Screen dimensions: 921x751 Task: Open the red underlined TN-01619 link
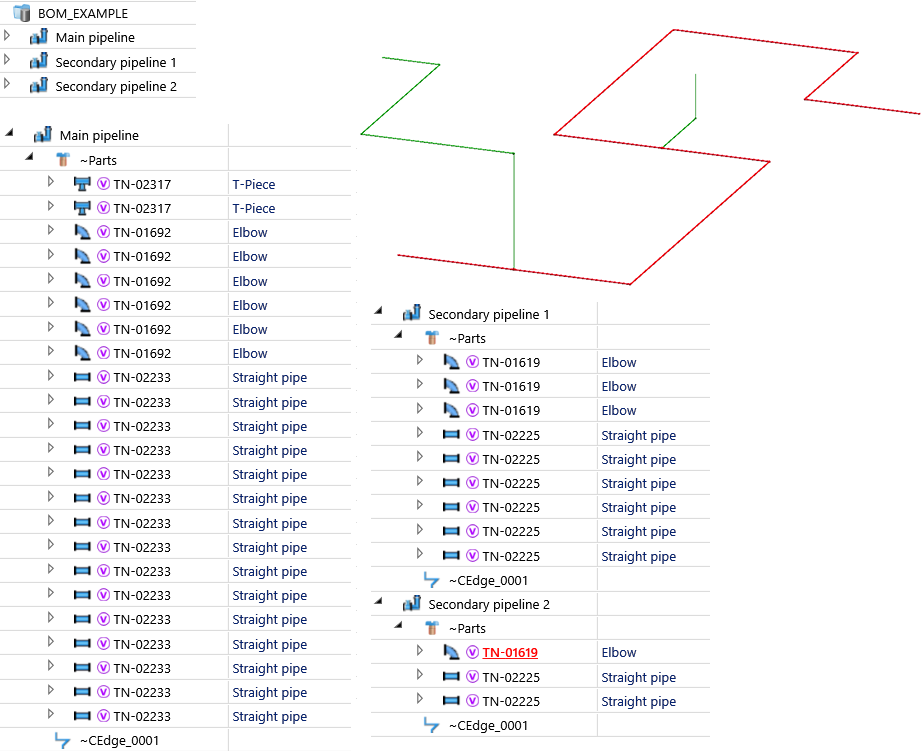pos(510,652)
